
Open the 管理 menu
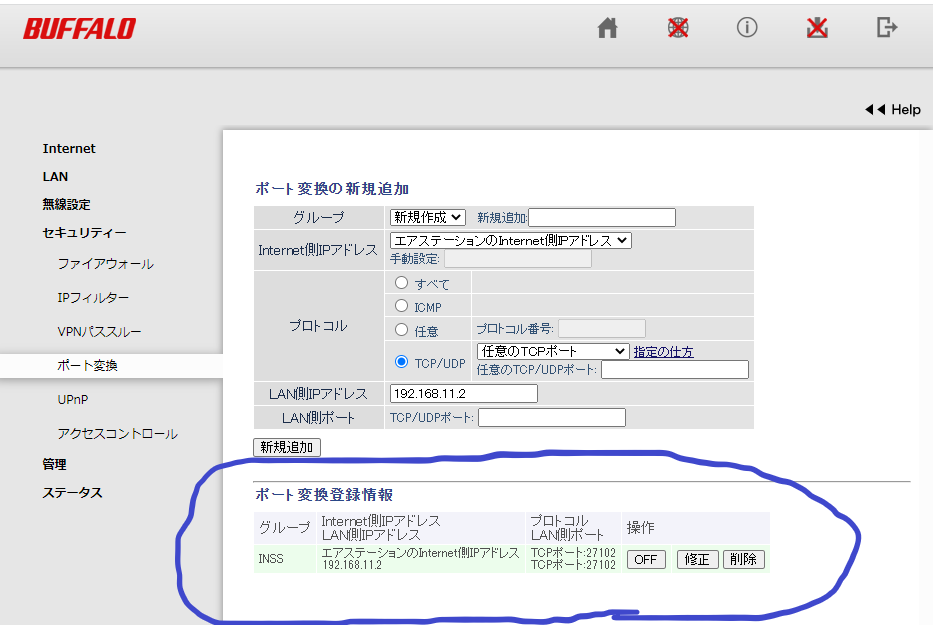tap(54, 464)
